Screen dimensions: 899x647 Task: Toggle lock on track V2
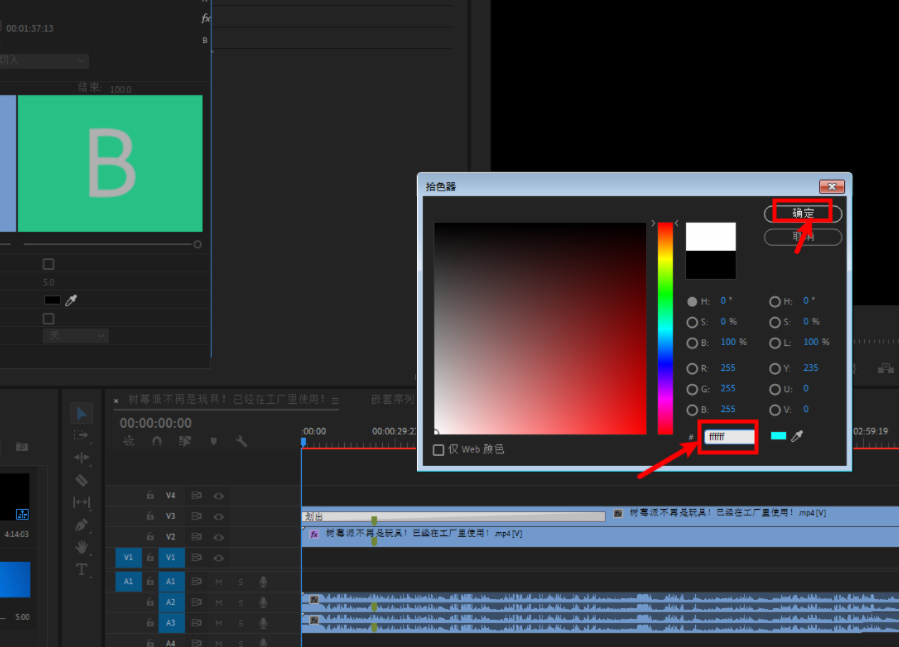pos(150,537)
